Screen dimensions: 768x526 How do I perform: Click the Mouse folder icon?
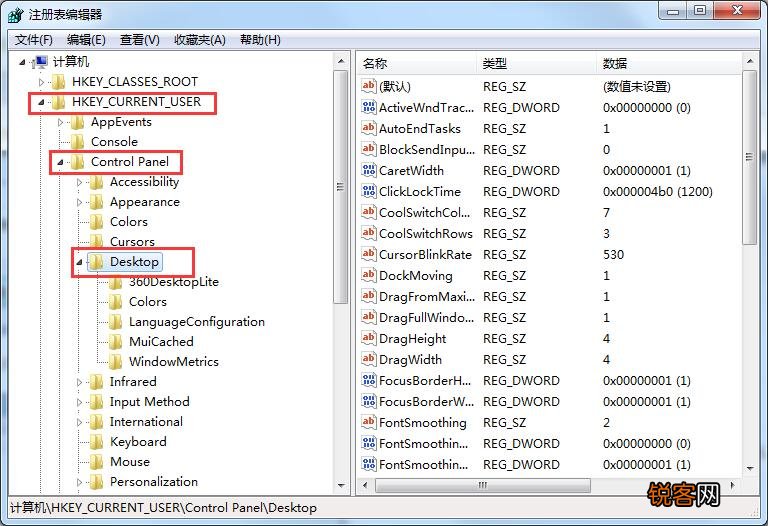[96, 462]
